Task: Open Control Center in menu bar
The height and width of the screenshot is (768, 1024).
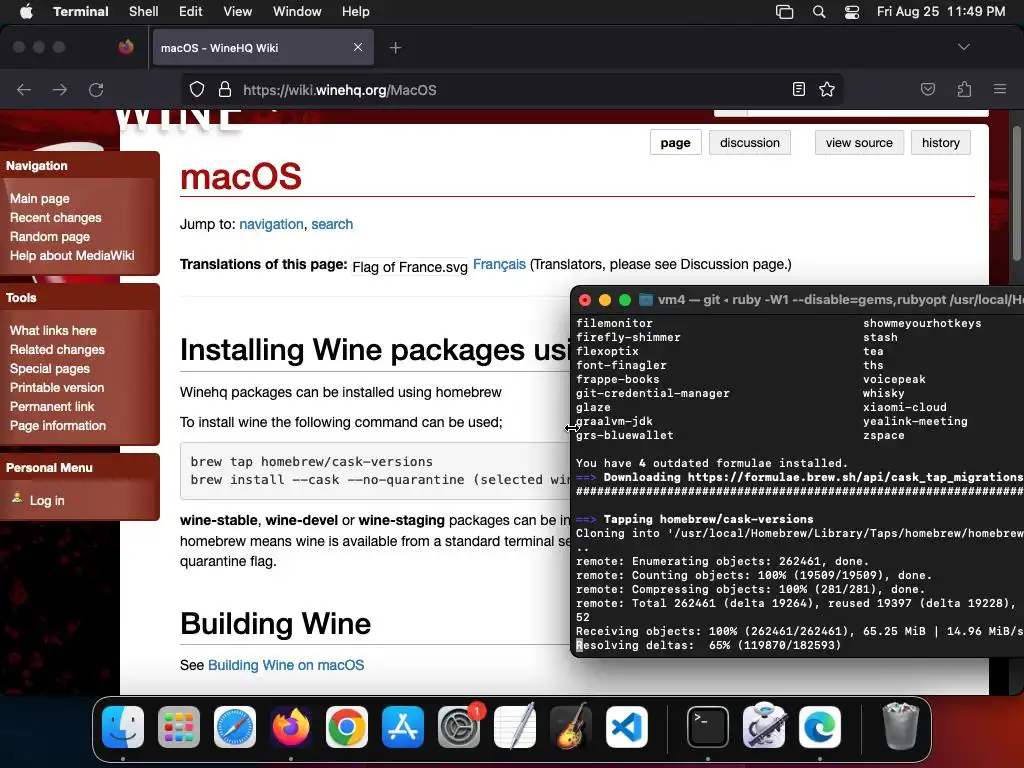Action: [x=852, y=12]
